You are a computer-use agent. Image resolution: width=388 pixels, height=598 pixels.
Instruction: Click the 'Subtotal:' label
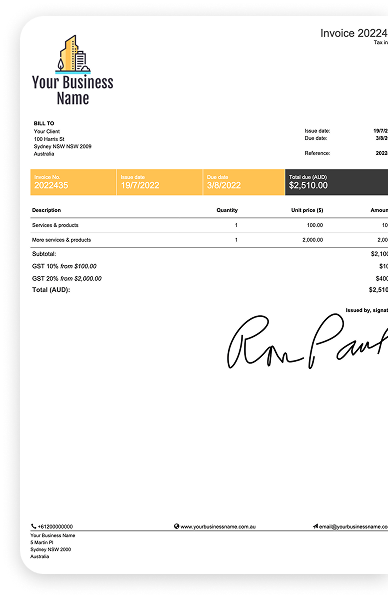44,254
